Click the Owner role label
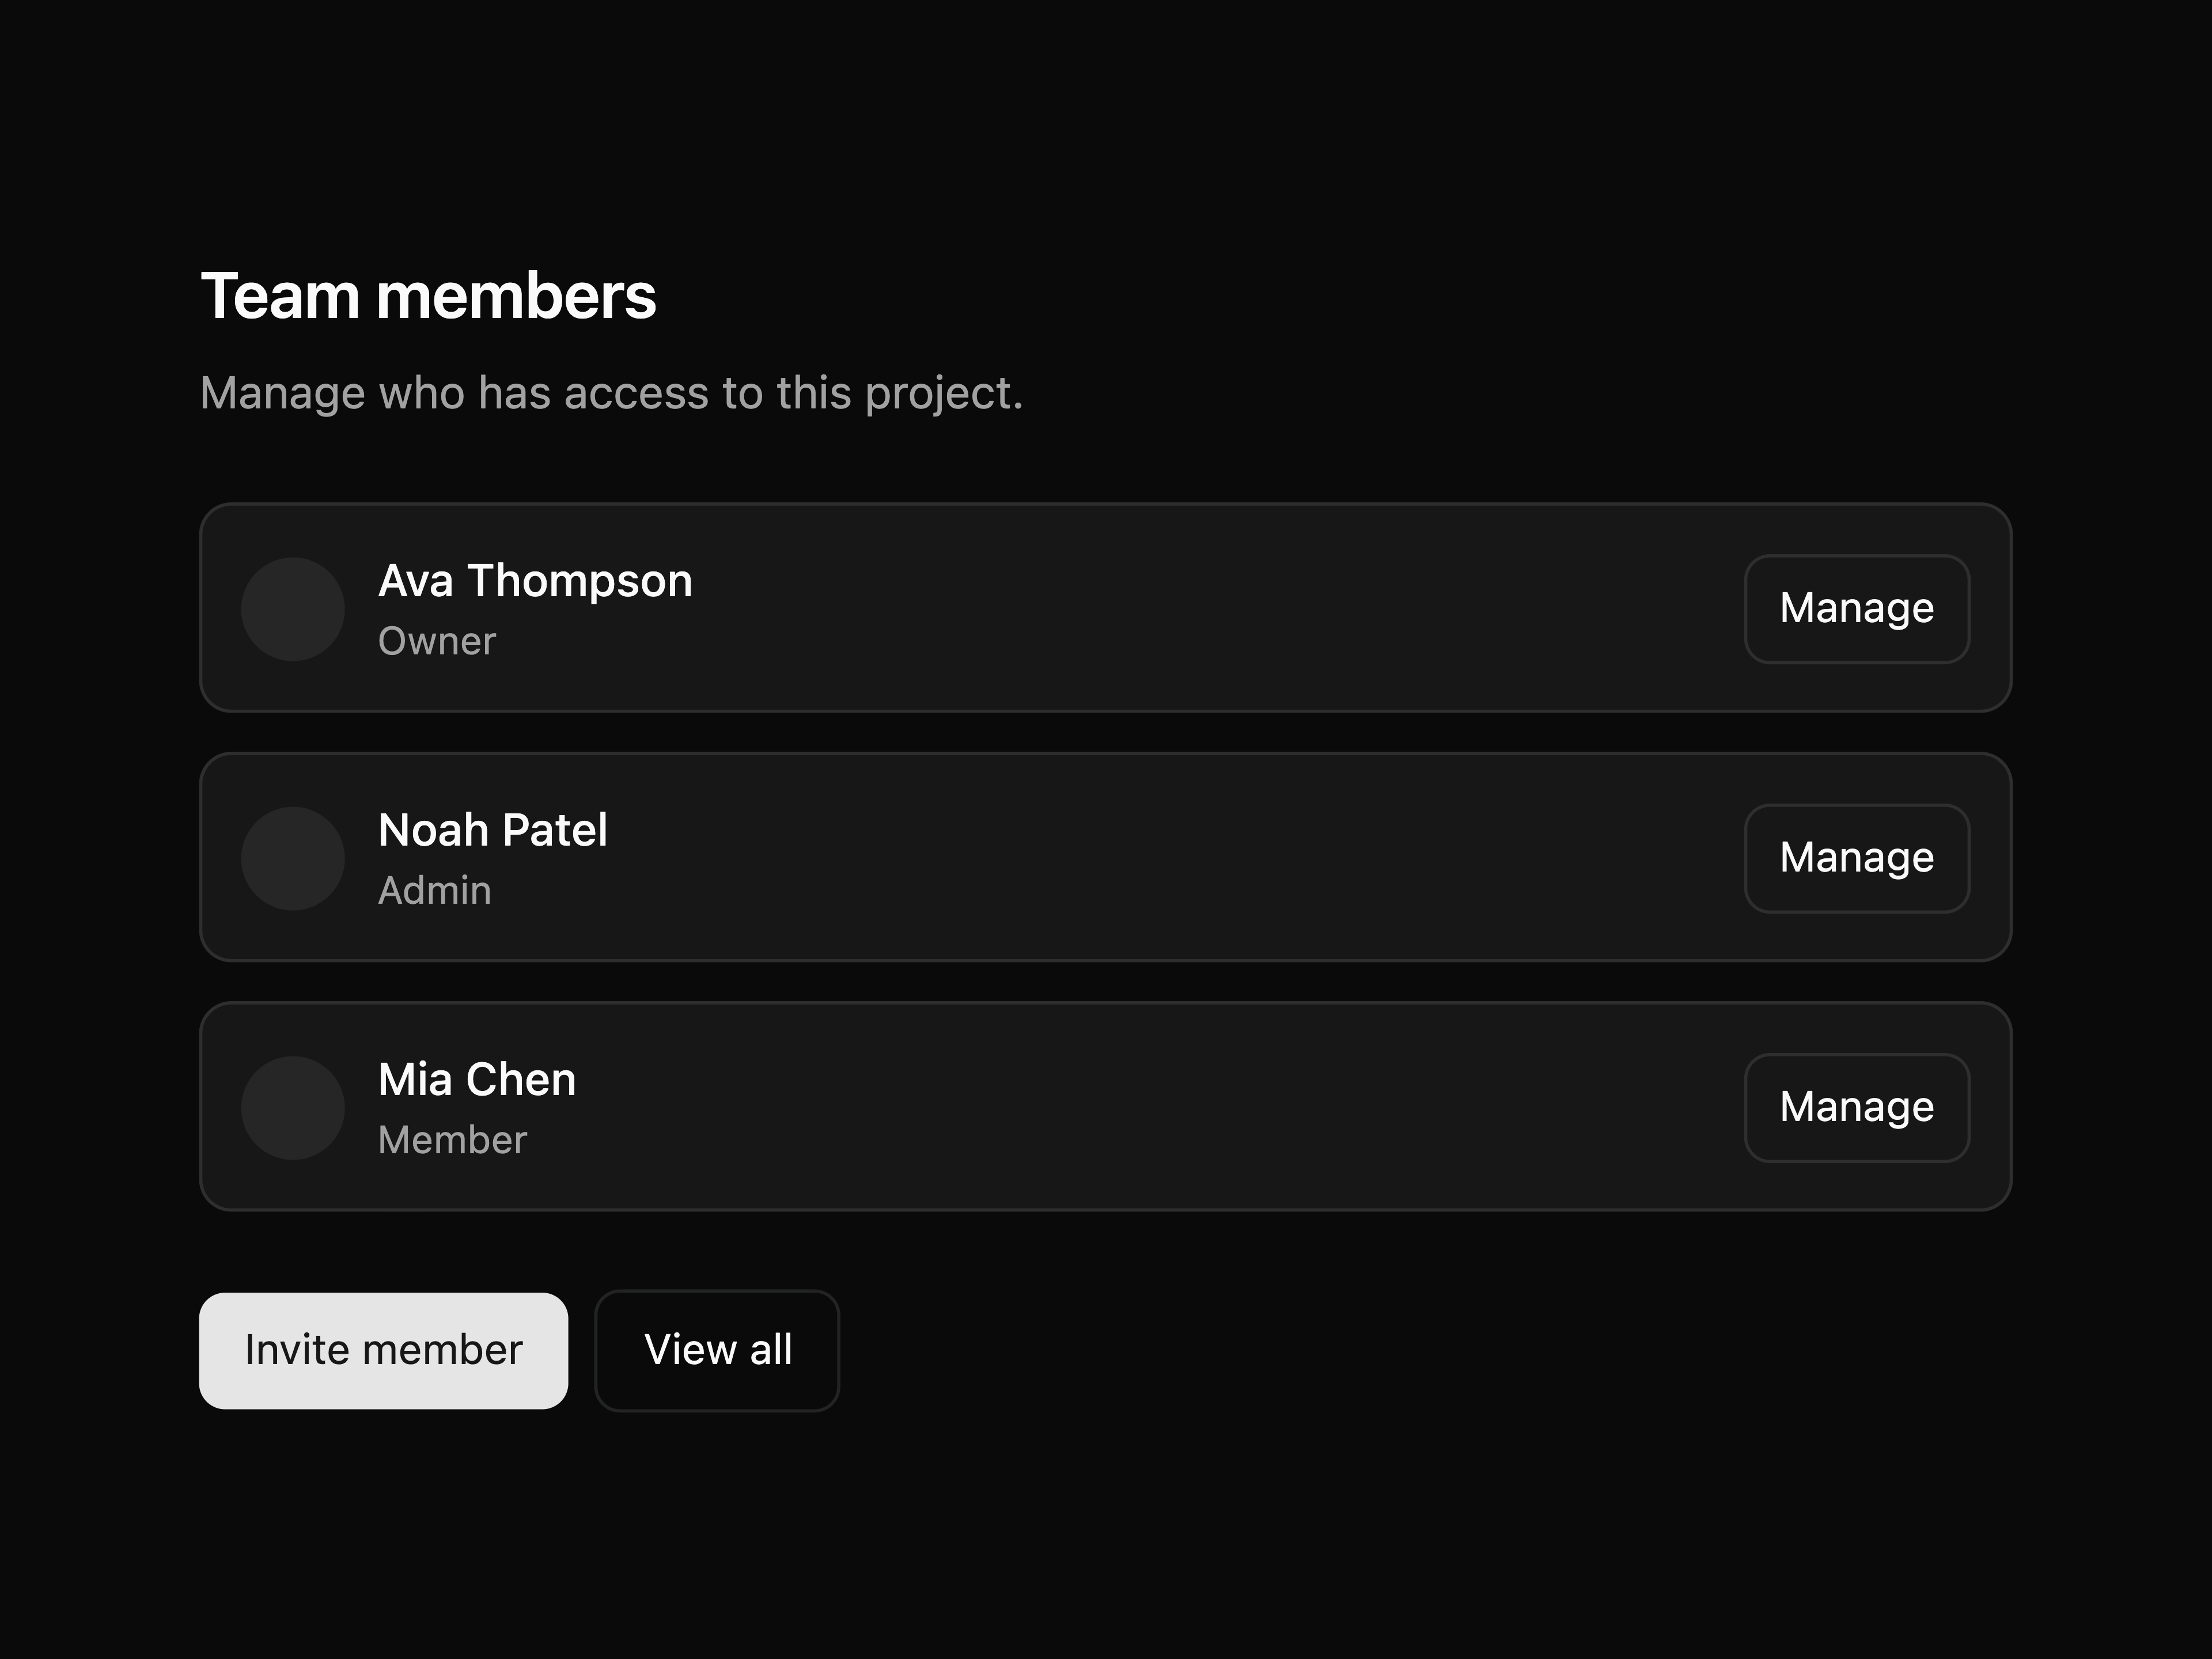Viewport: 2212px width, 1659px height. coord(437,641)
